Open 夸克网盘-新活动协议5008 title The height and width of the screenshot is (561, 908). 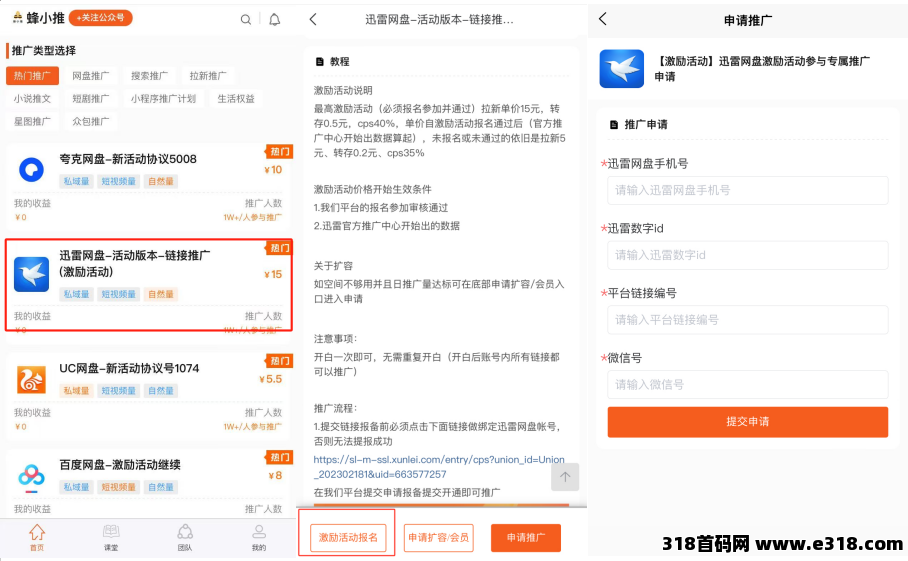(x=128, y=159)
